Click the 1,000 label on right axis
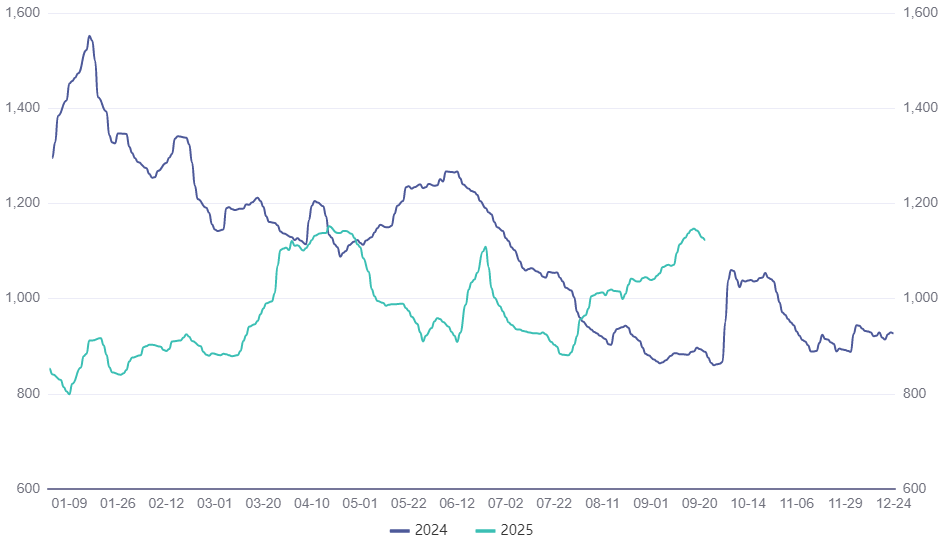Image resolution: width=950 pixels, height=545 pixels. 919,298
